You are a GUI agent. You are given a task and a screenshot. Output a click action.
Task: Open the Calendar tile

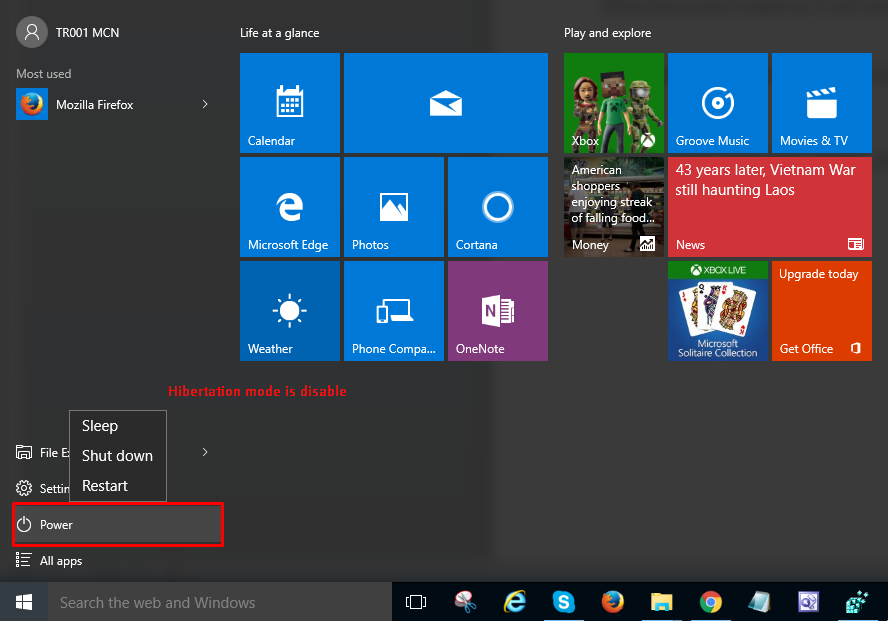(290, 103)
